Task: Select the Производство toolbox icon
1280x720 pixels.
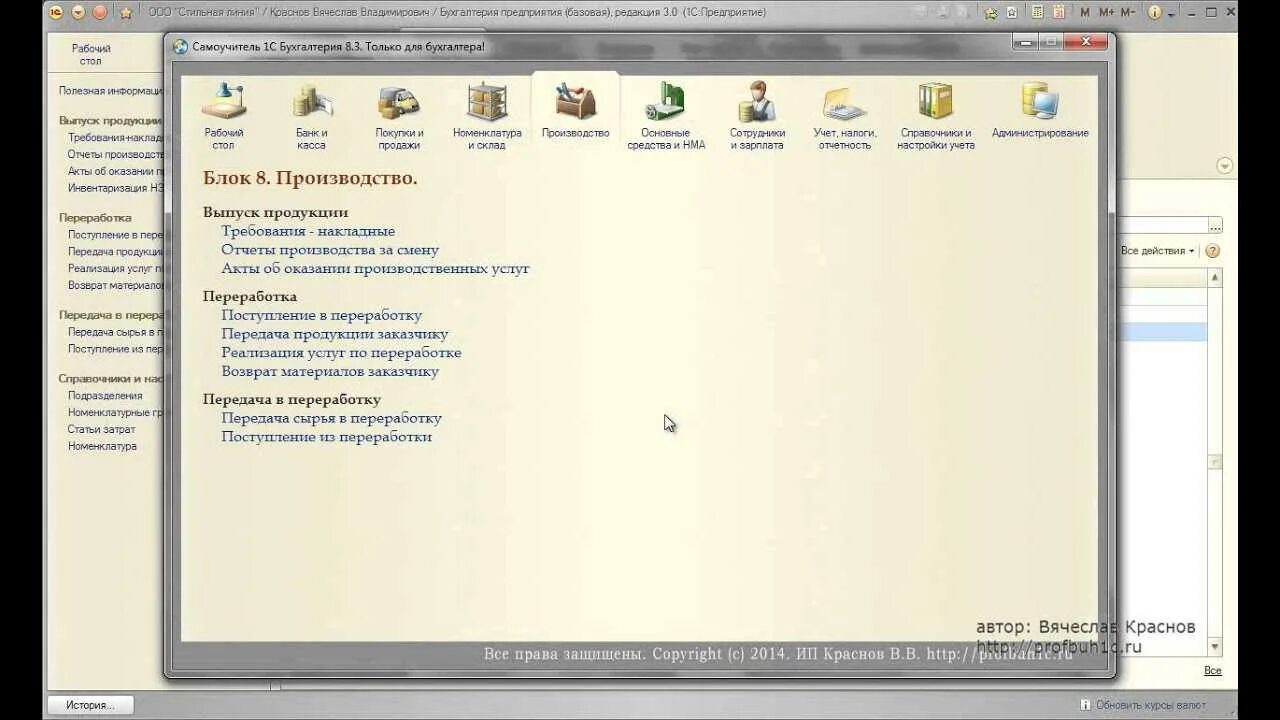Action: 575,102
